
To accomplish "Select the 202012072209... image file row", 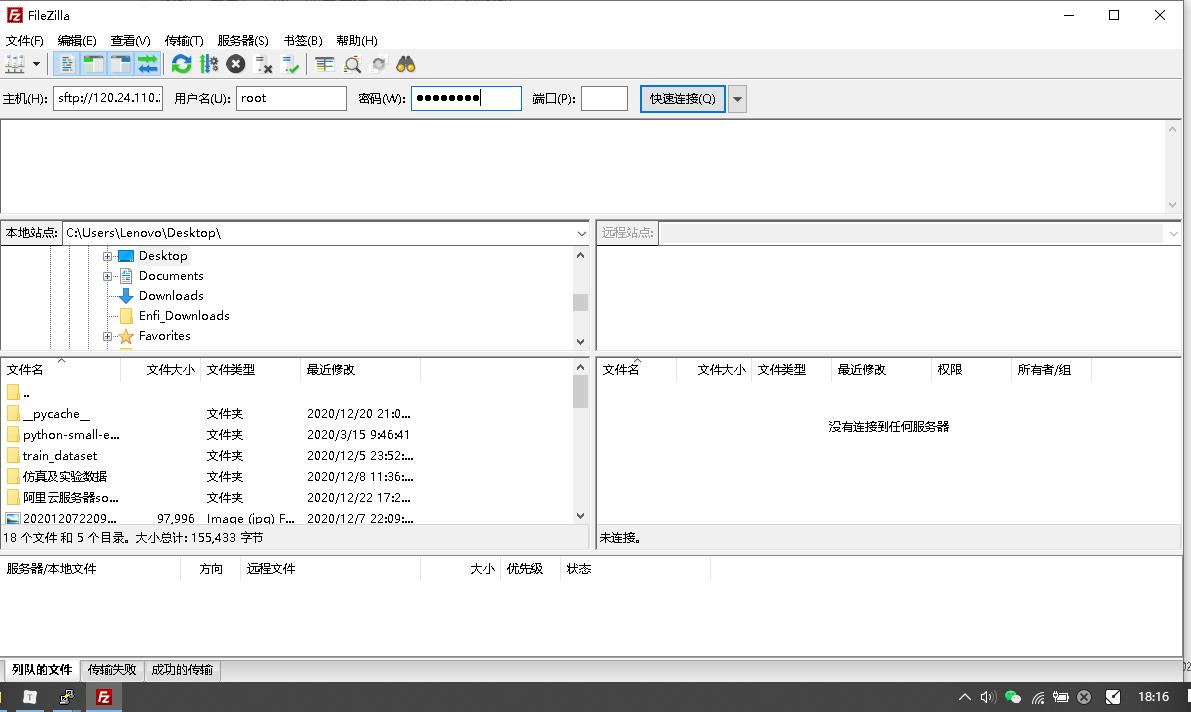I will (x=286, y=518).
